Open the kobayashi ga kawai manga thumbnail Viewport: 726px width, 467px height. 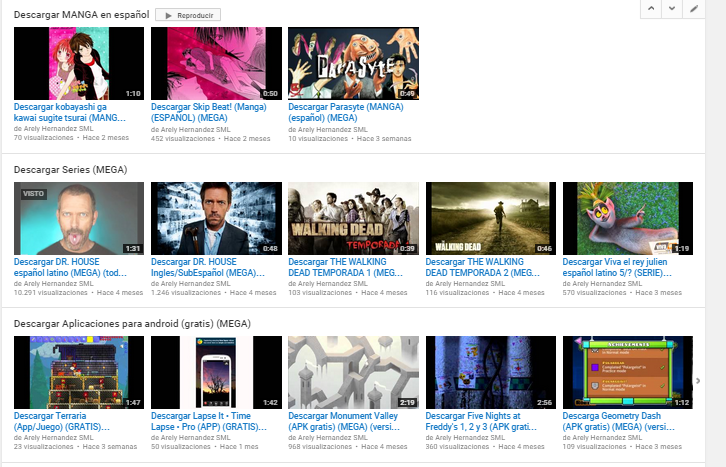point(79,63)
